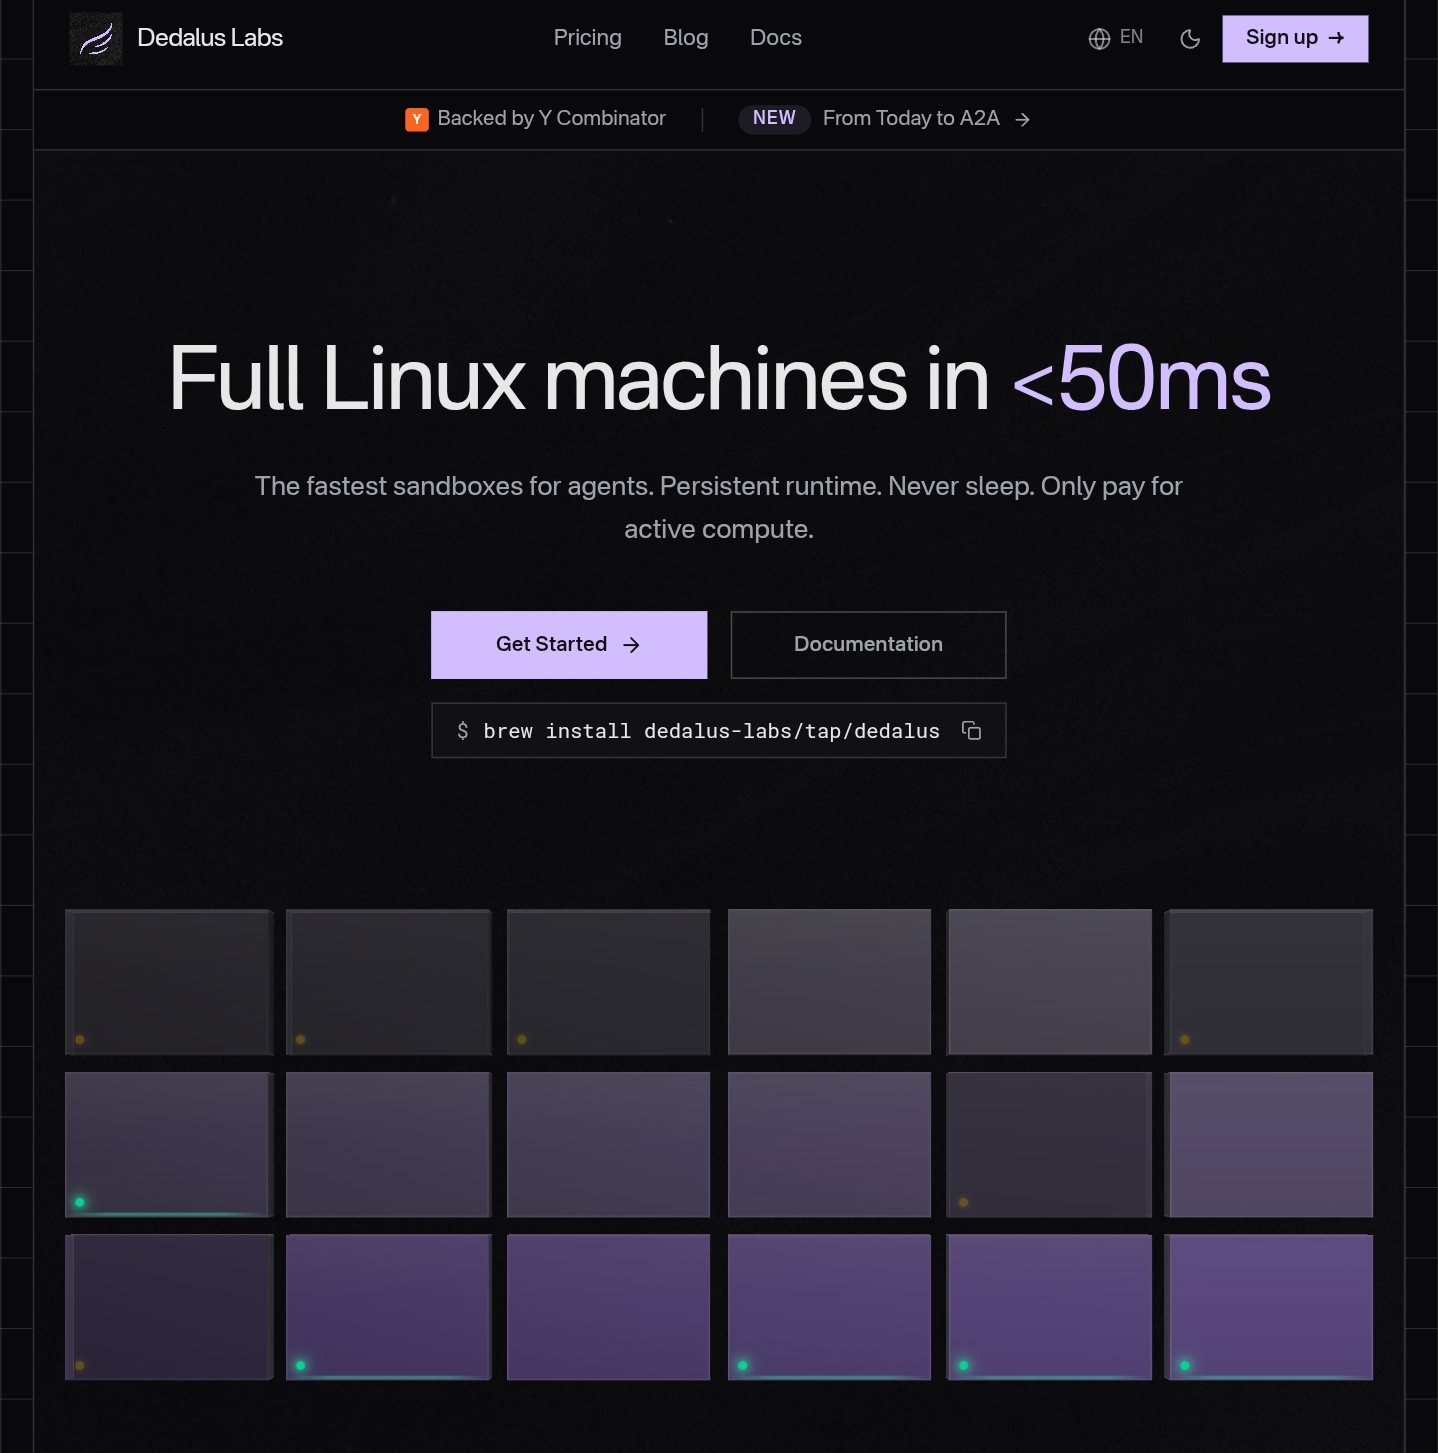Viewport: 1438px width, 1453px height.
Task: Click the Backed by Y Combinator text
Action: [551, 119]
